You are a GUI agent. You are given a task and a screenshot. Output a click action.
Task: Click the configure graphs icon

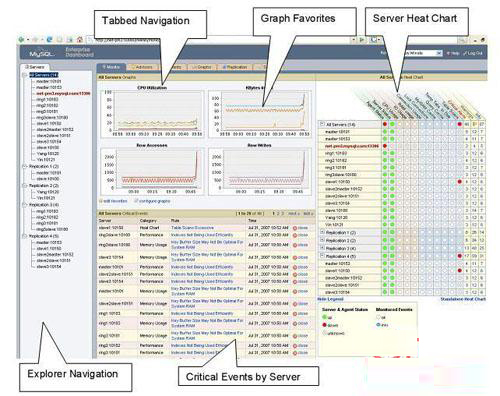pos(136,201)
